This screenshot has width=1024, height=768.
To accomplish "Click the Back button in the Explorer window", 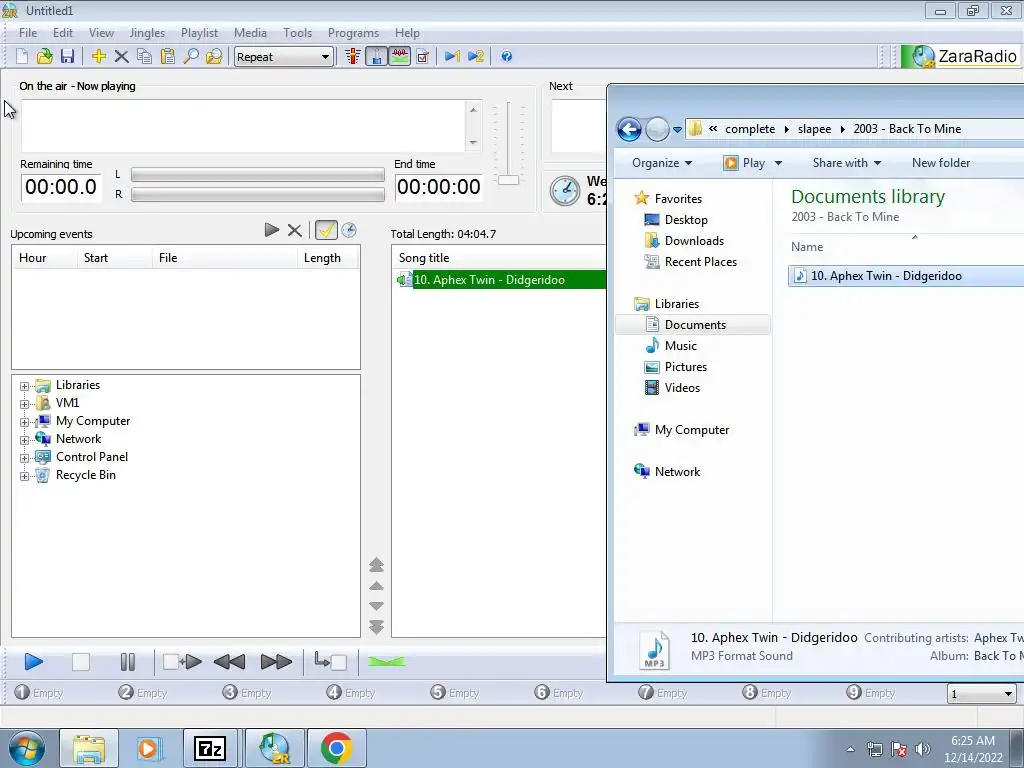I will click(629, 129).
